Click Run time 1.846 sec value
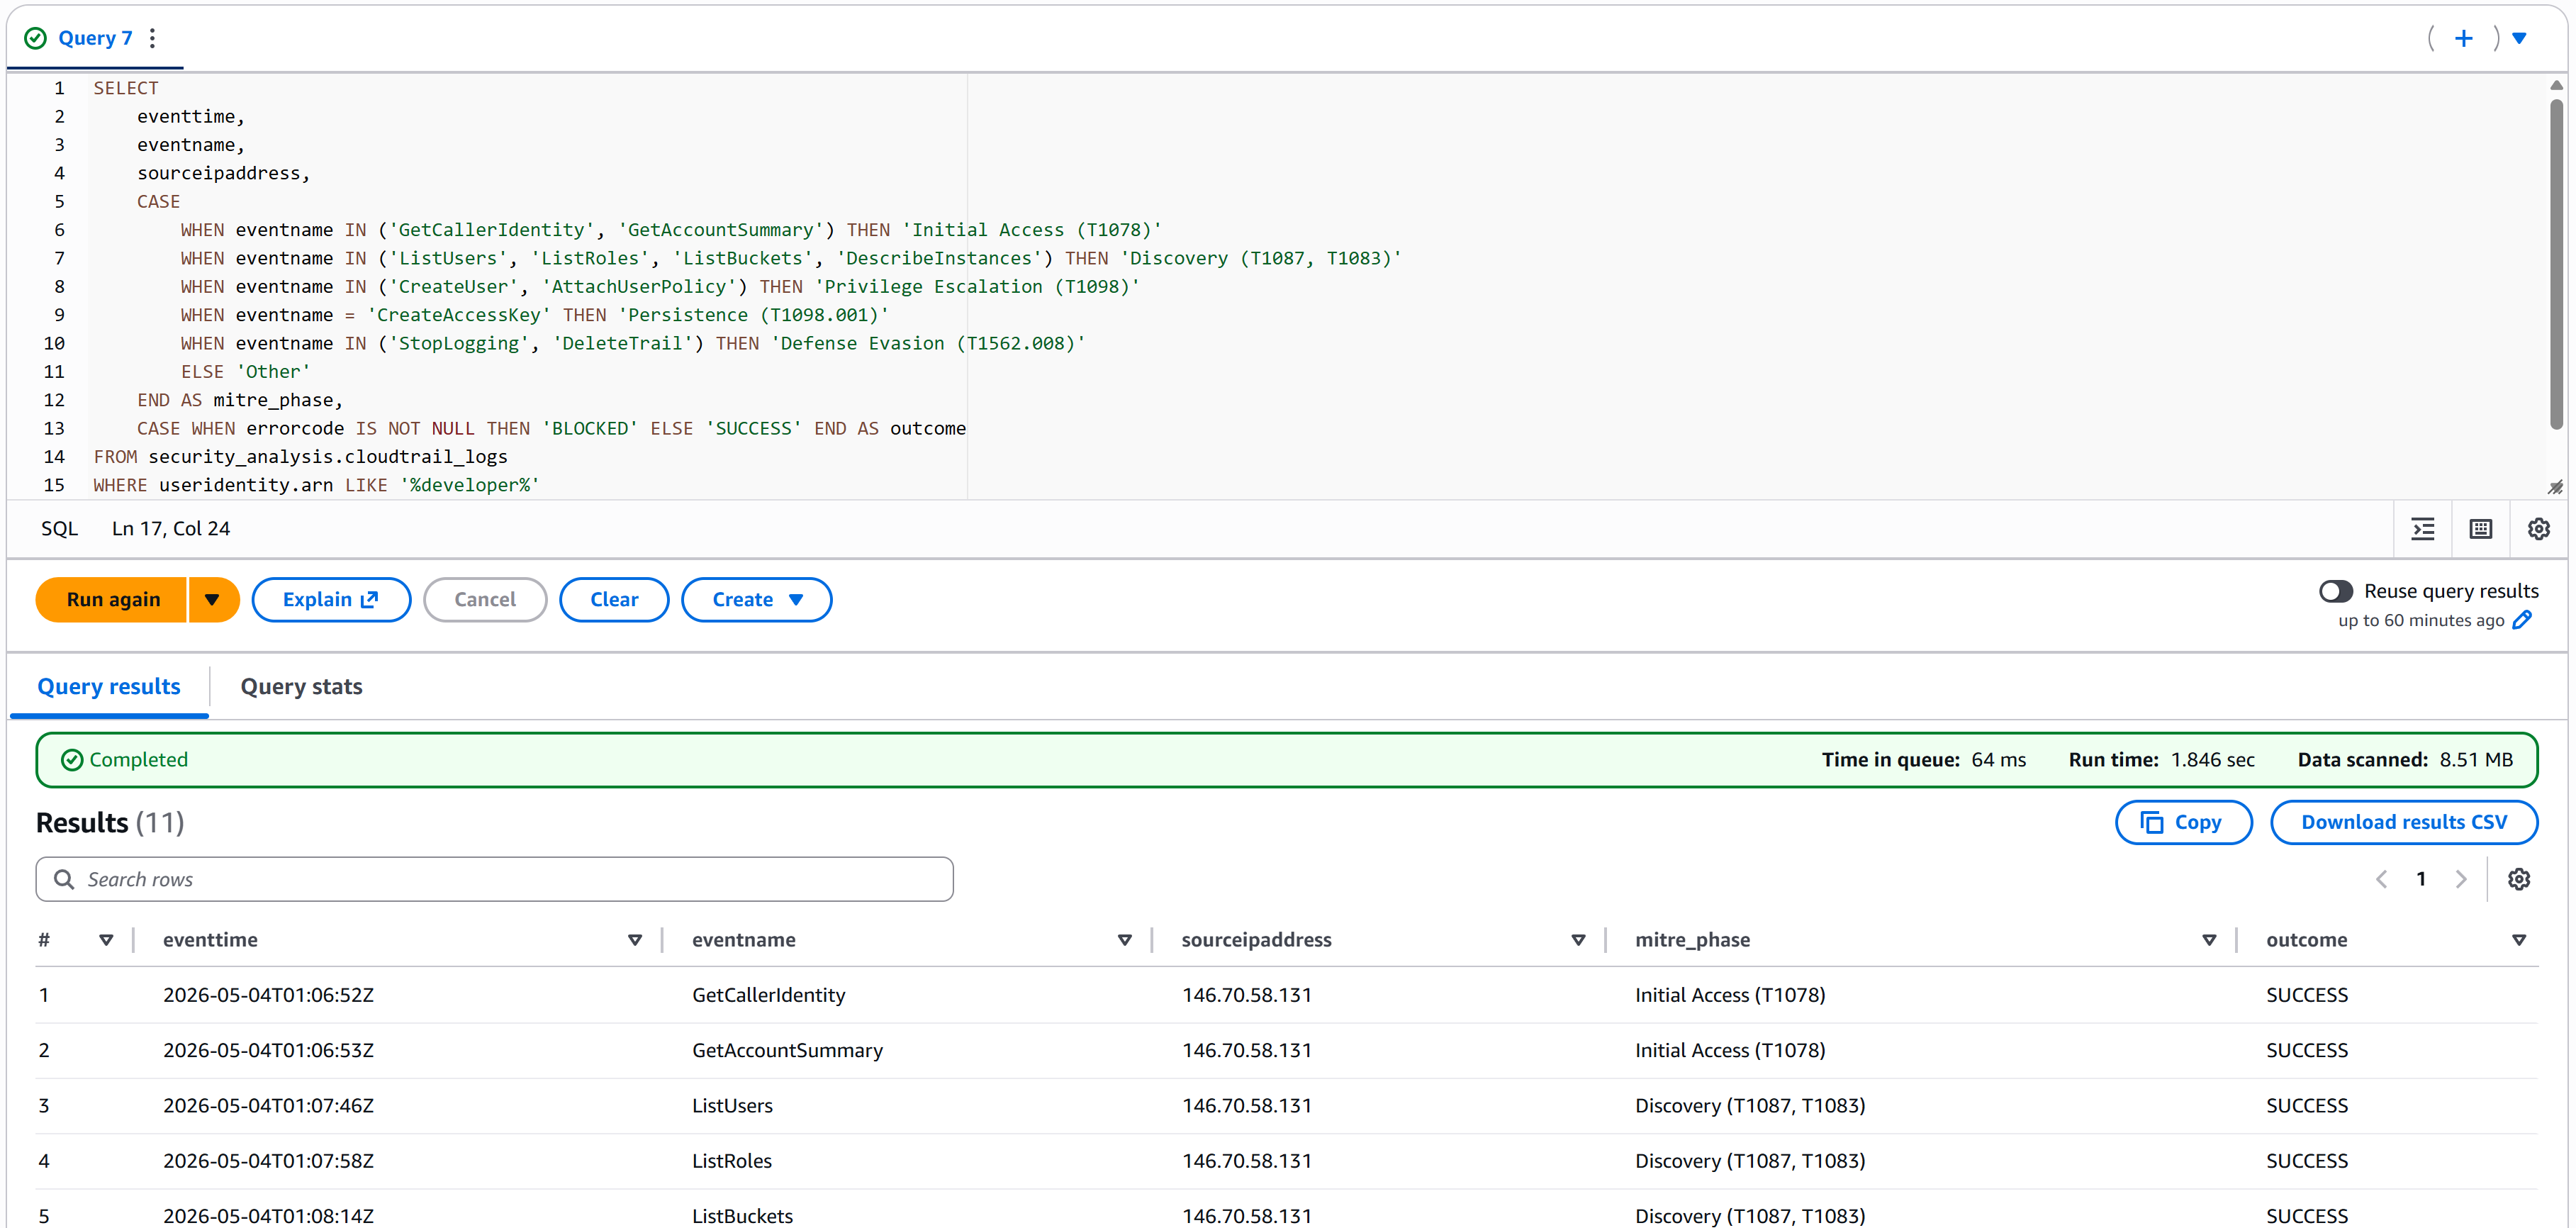The width and height of the screenshot is (2576, 1228). [x=2212, y=760]
